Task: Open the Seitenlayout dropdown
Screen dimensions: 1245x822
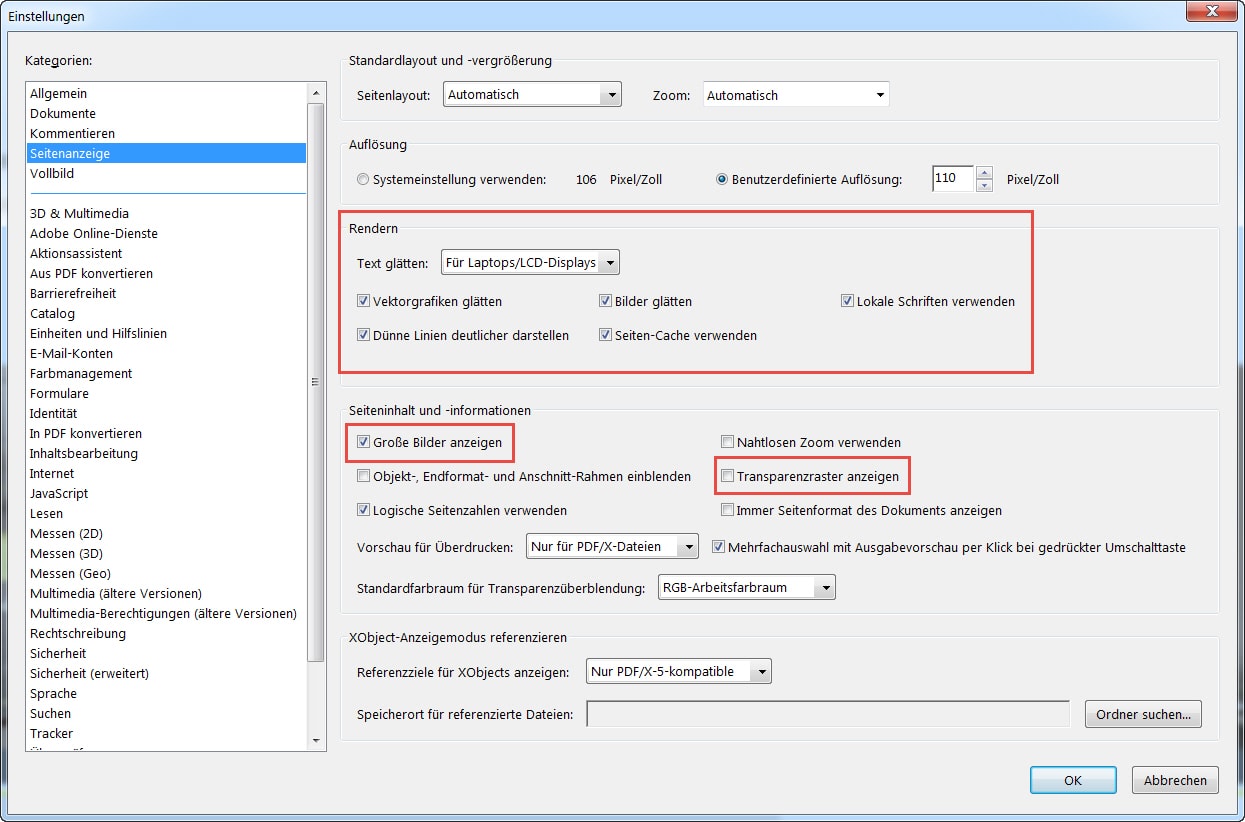Action: (x=532, y=95)
